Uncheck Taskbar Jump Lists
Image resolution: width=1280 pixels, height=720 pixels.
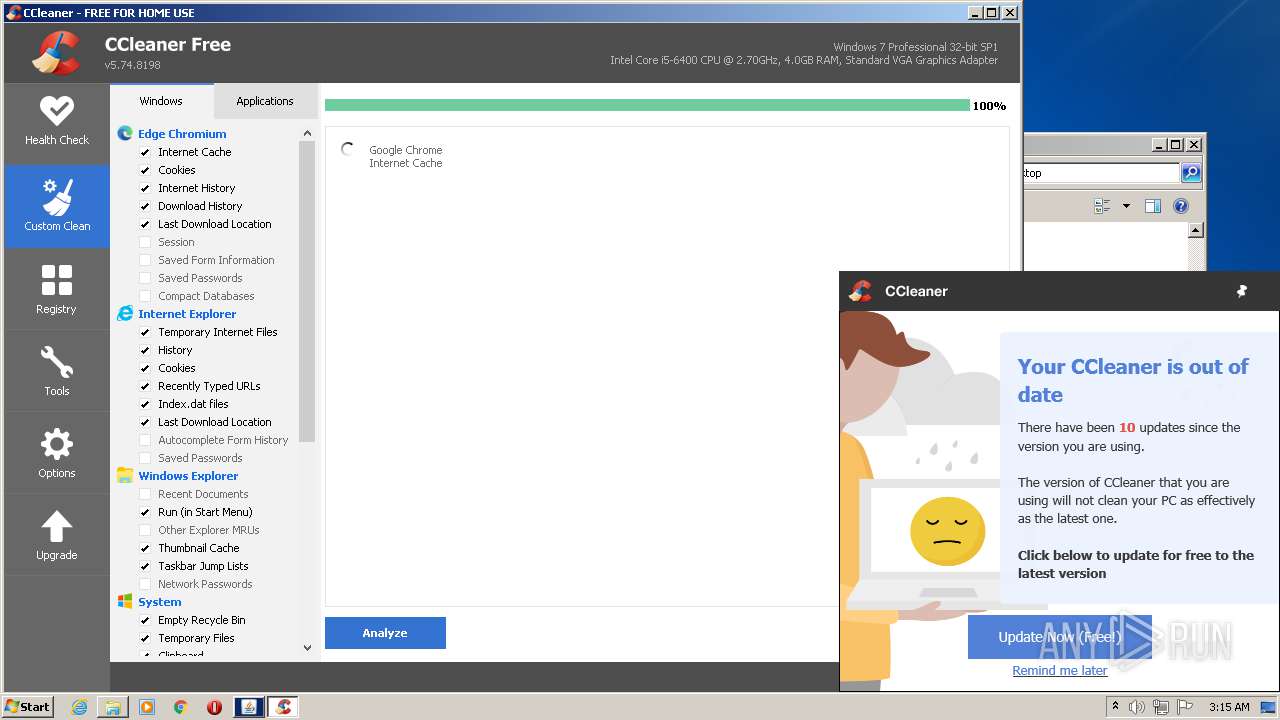[145, 566]
